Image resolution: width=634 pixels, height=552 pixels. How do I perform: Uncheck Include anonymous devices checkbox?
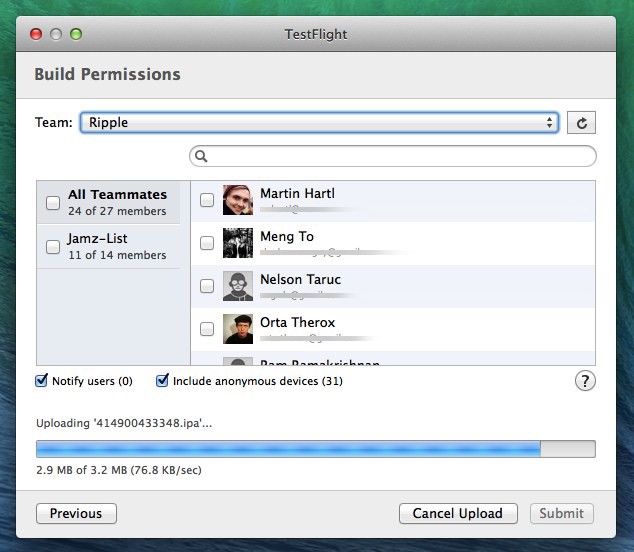pyautogui.click(x=162, y=381)
